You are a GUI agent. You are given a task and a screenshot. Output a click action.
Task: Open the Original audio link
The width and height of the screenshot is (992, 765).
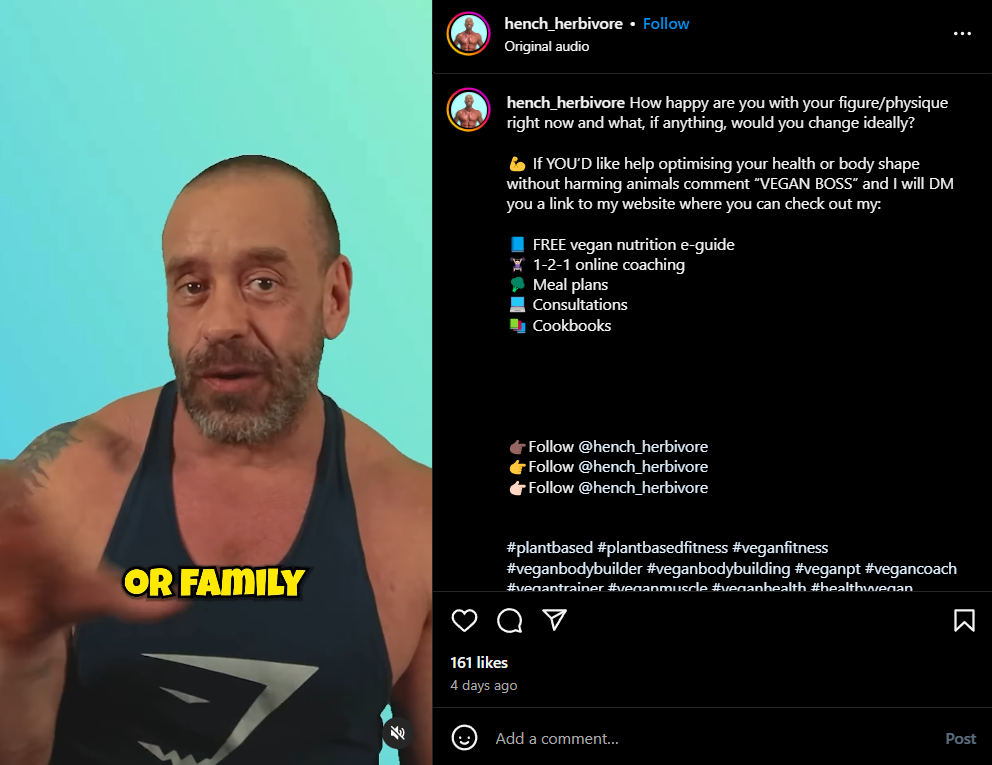click(x=547, y=46)
